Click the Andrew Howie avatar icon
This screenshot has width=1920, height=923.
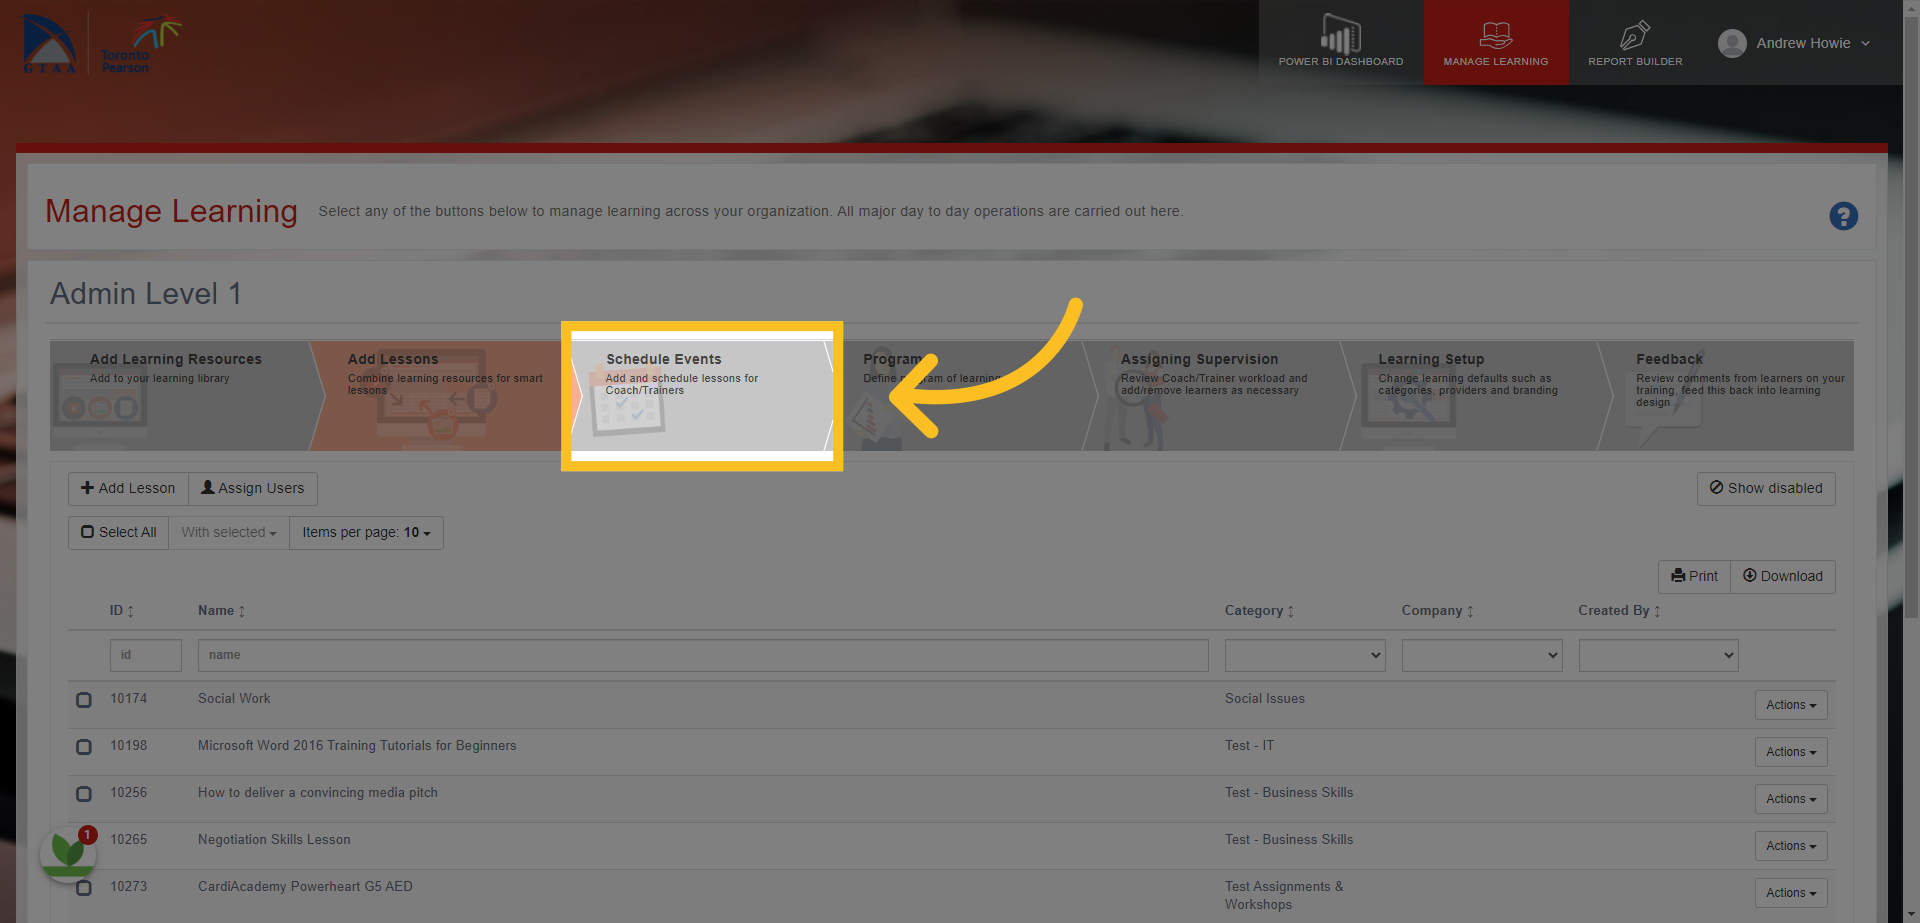1732,43
